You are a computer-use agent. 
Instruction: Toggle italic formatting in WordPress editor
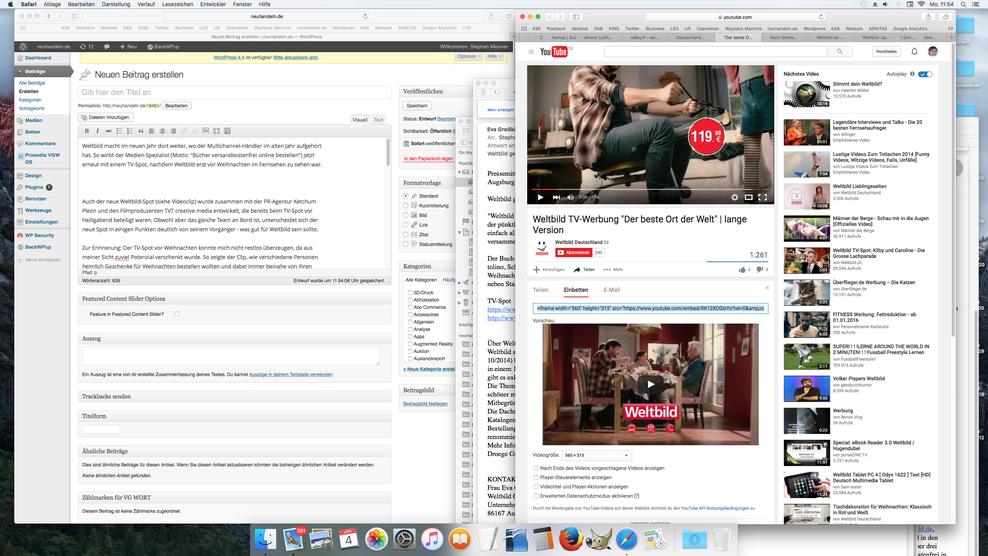pos(98,131)
